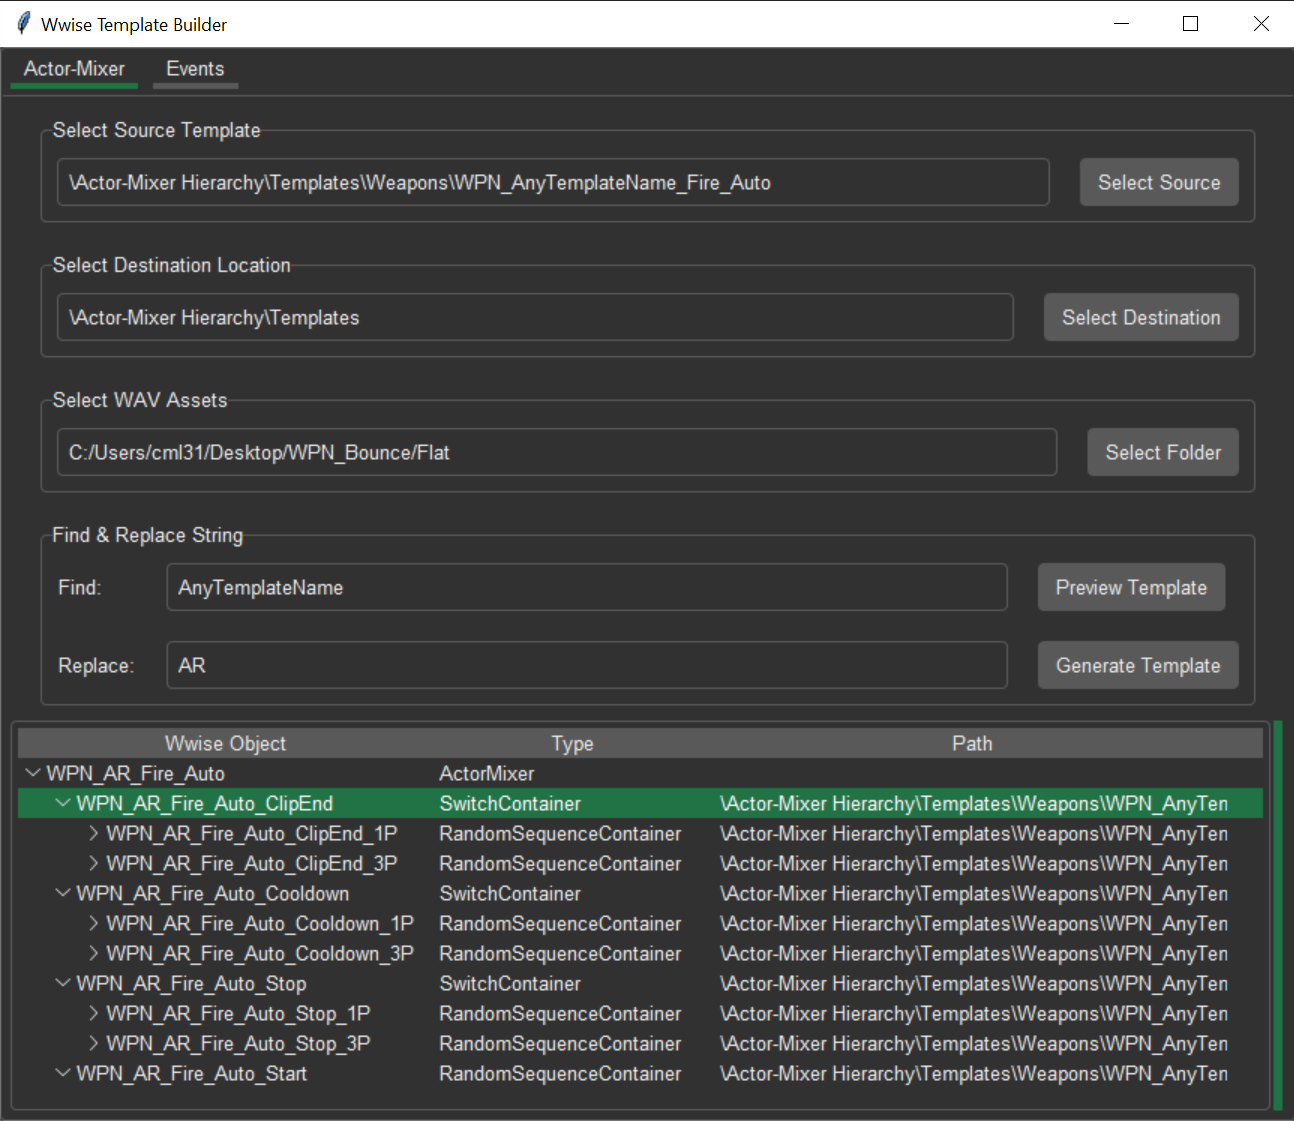This screenshot has height=1121, width=1294.
Task: Expand the WPN_AR_Fire_Auto_Cooldown_3P node
Action: 93,953
